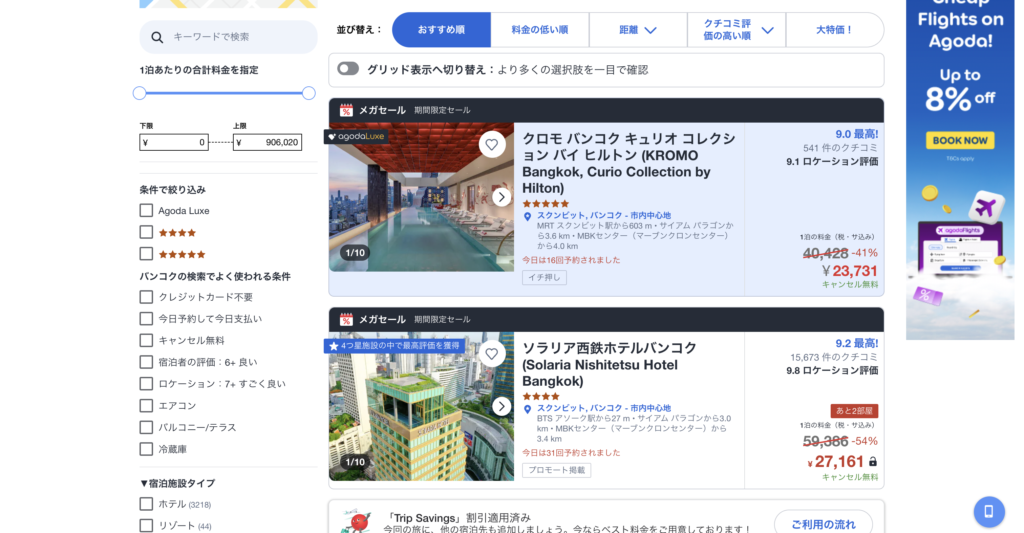Image resolution: width=1024 pixels, height=533 pixels.
Task: Click the four-star rating of Solaria Nishitetsu
Action: click(x=541, y=396)
